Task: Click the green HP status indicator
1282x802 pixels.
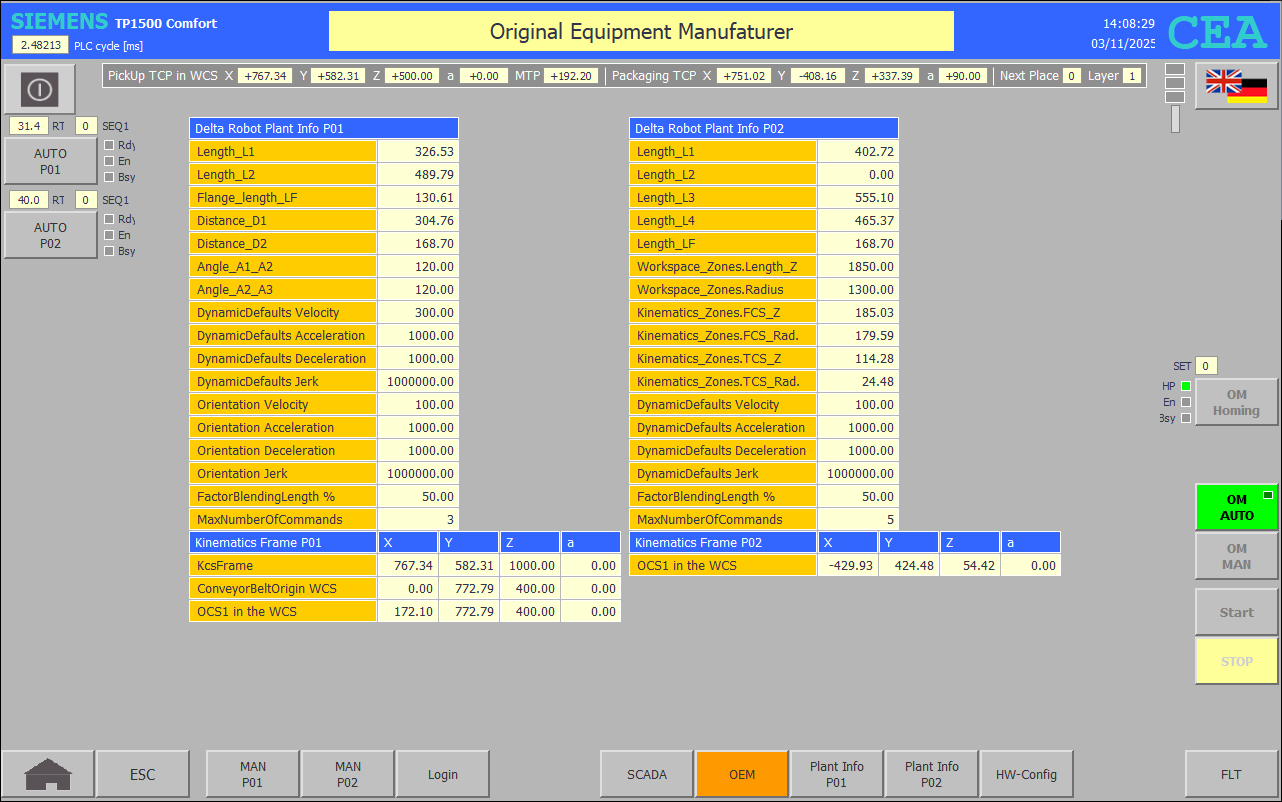Action: pos(1186,386)
